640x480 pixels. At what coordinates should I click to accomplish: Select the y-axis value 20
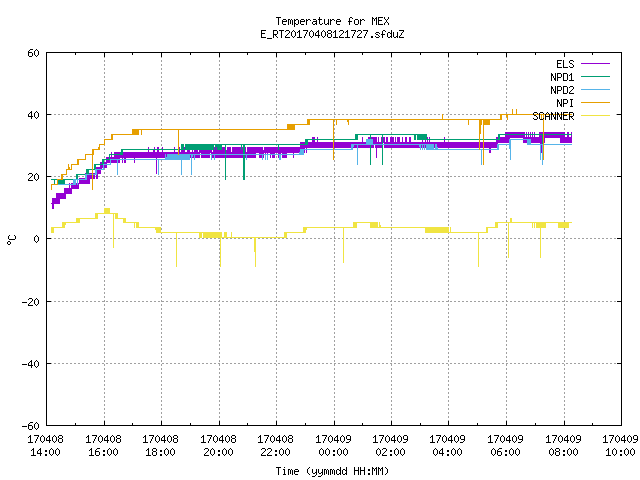pos(33,177)
